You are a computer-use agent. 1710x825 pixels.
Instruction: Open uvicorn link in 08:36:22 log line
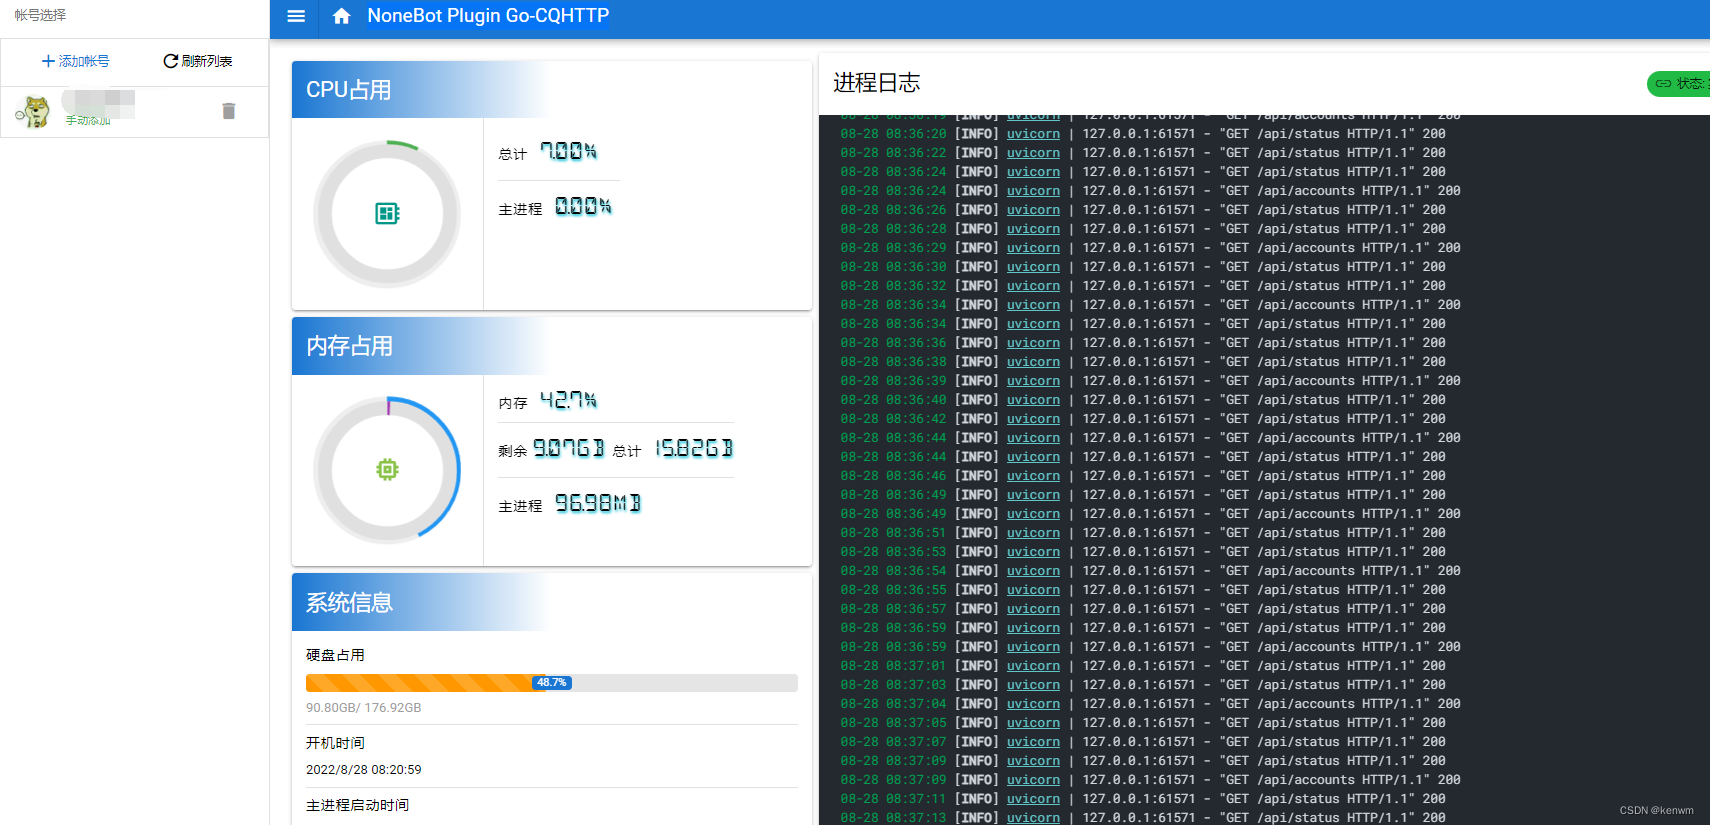1033,153
